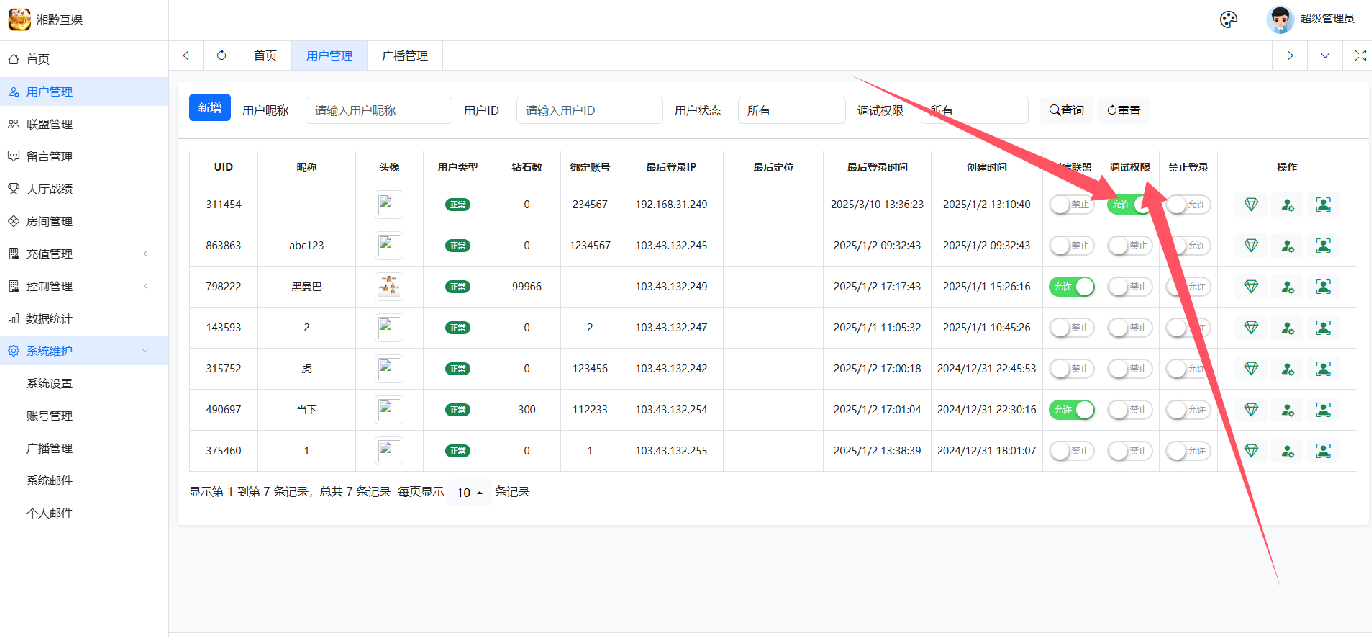Viewport: 1372px width, 637px height.
Task: Open the 用户状态 dropdown showing 所有
Action: (x=791, y=109)
